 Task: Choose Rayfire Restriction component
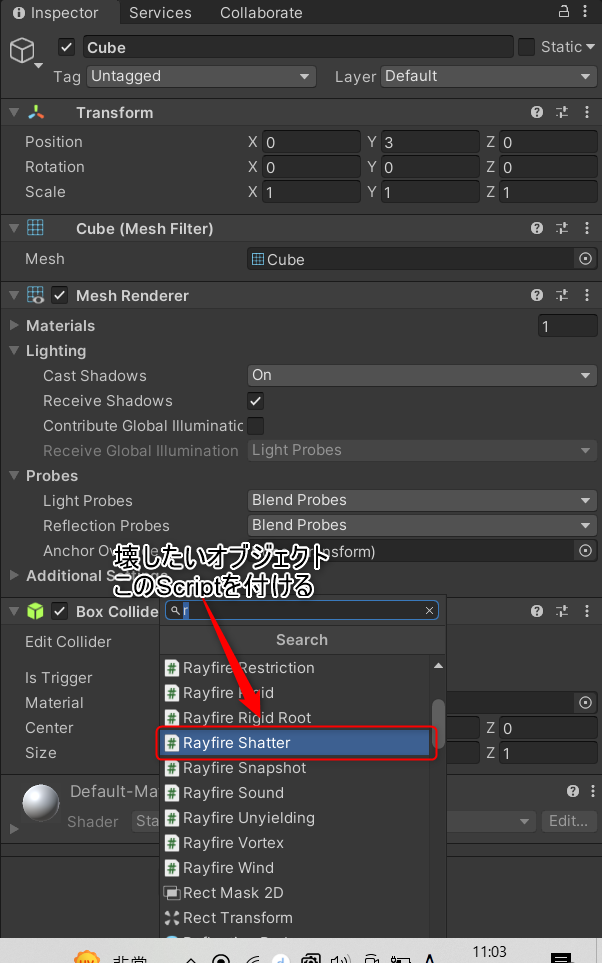[x=295, y=668]
